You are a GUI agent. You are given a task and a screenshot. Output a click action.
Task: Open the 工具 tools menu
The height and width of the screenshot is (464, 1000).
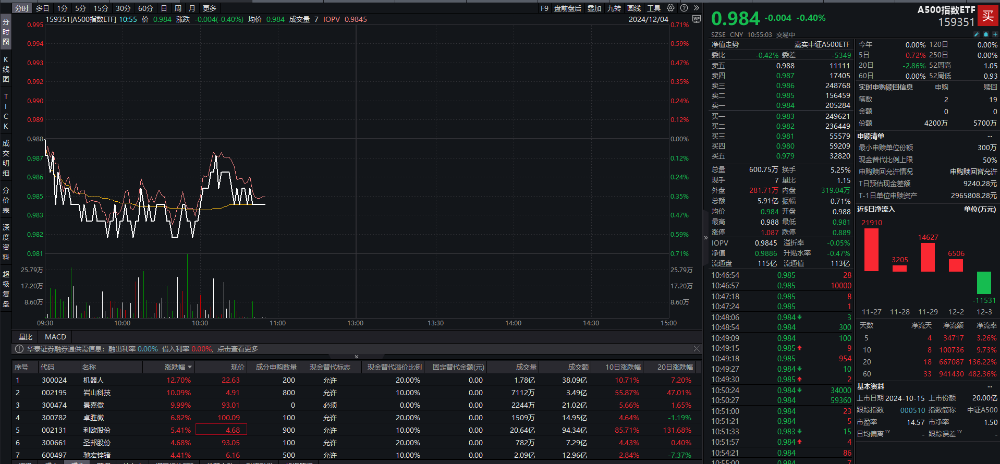[653, 7]
